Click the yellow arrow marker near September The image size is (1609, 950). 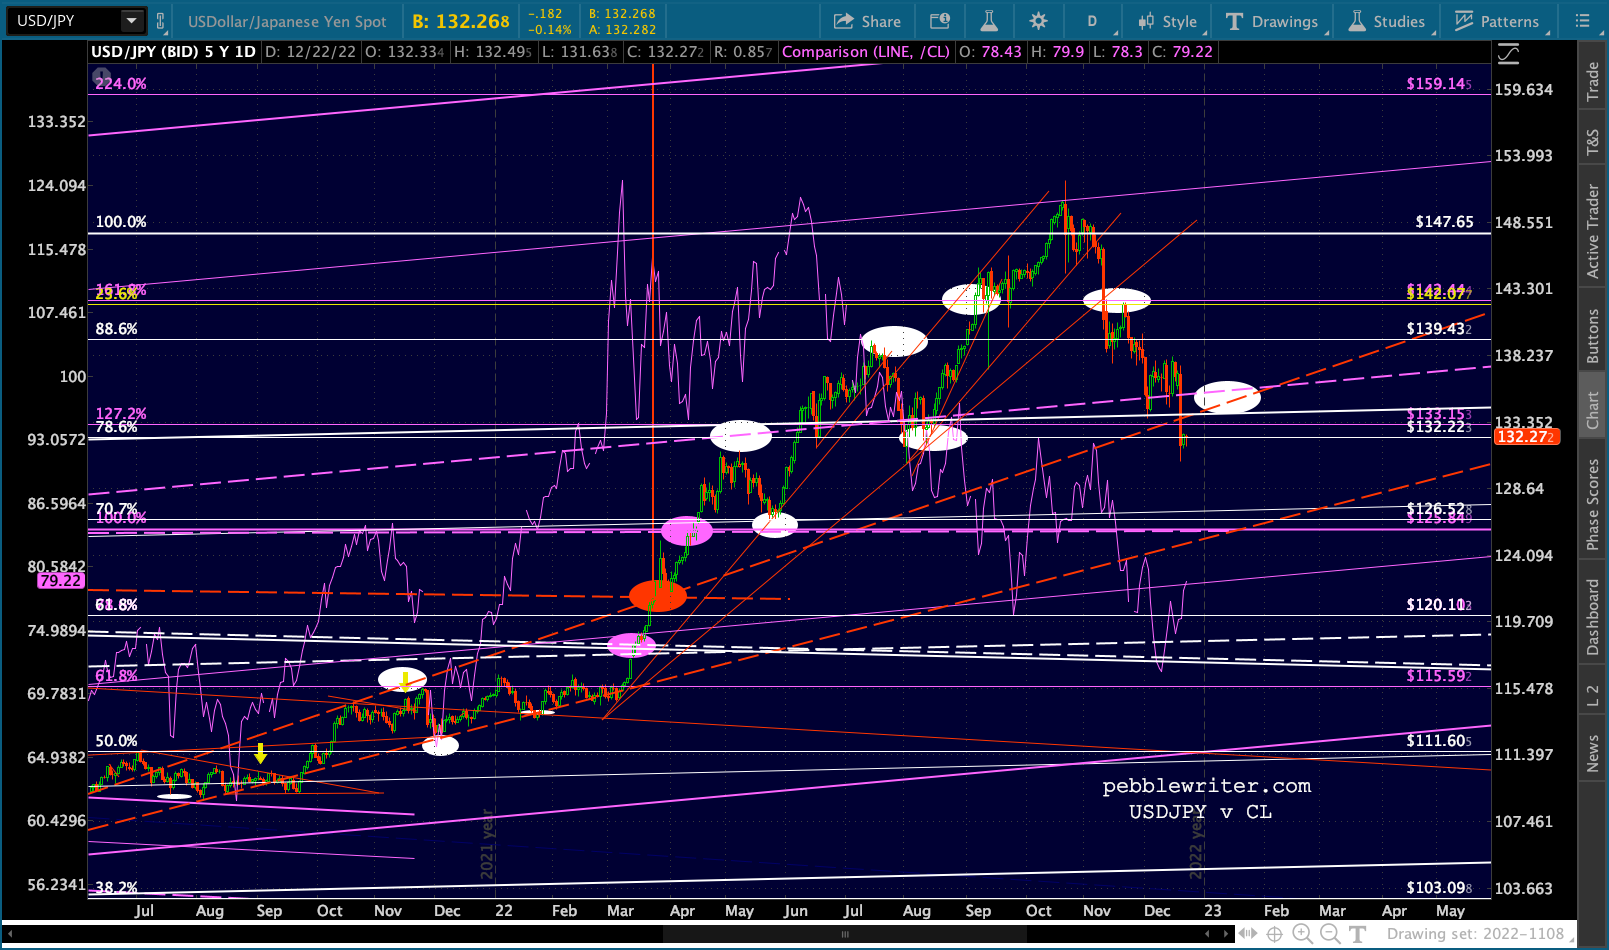[260, 752]
